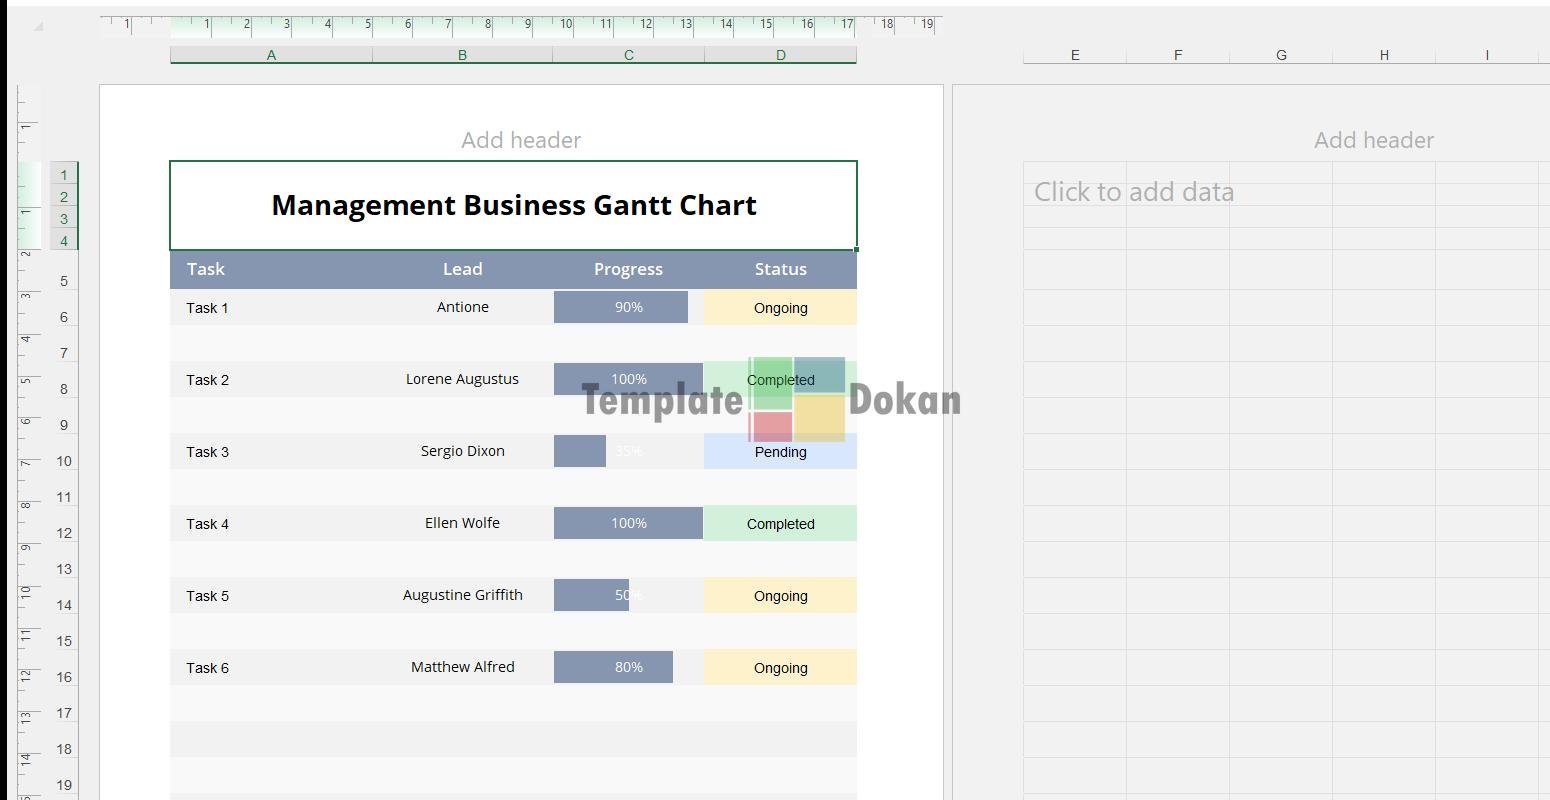Image resolution: width=1550 pixels, height=800 pixels.
Task: Click the Select All corner triangle
Action: tap(38, 26)
